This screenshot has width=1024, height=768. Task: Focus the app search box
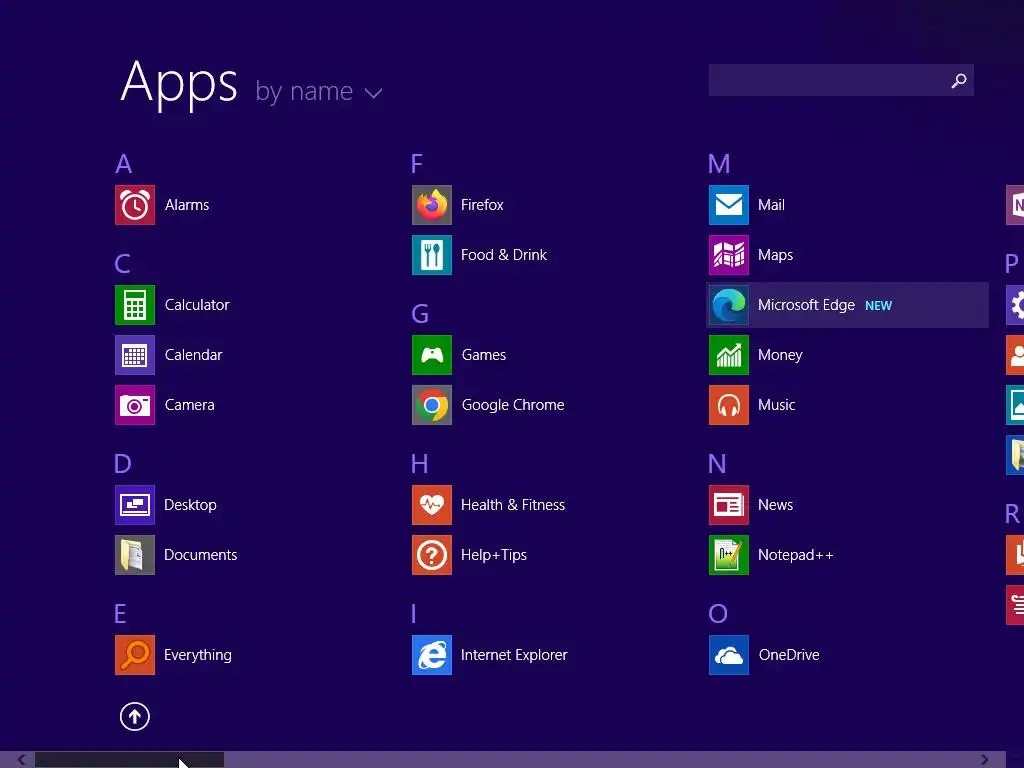[841, 80]
